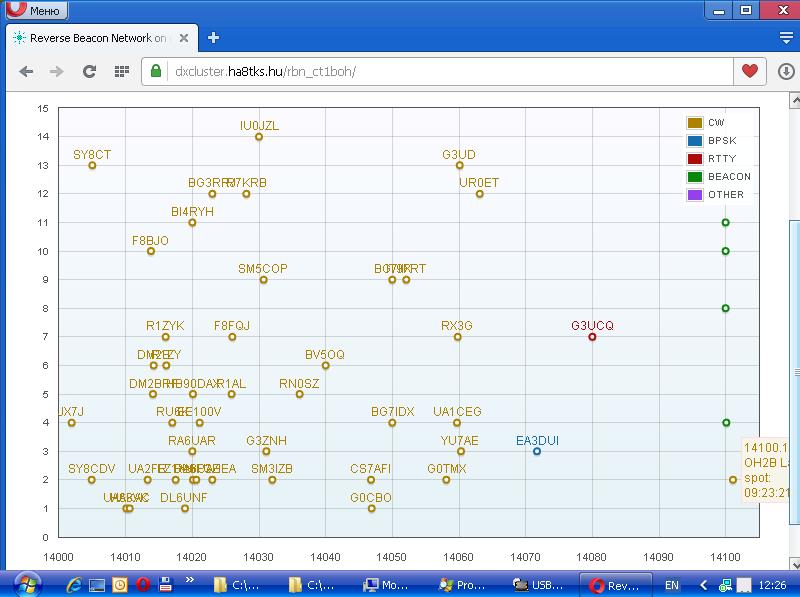The height and width of the screenshot is (597, 800).
Task: Add page to bookmarks with the heart icon
Action: click(749, 71)
